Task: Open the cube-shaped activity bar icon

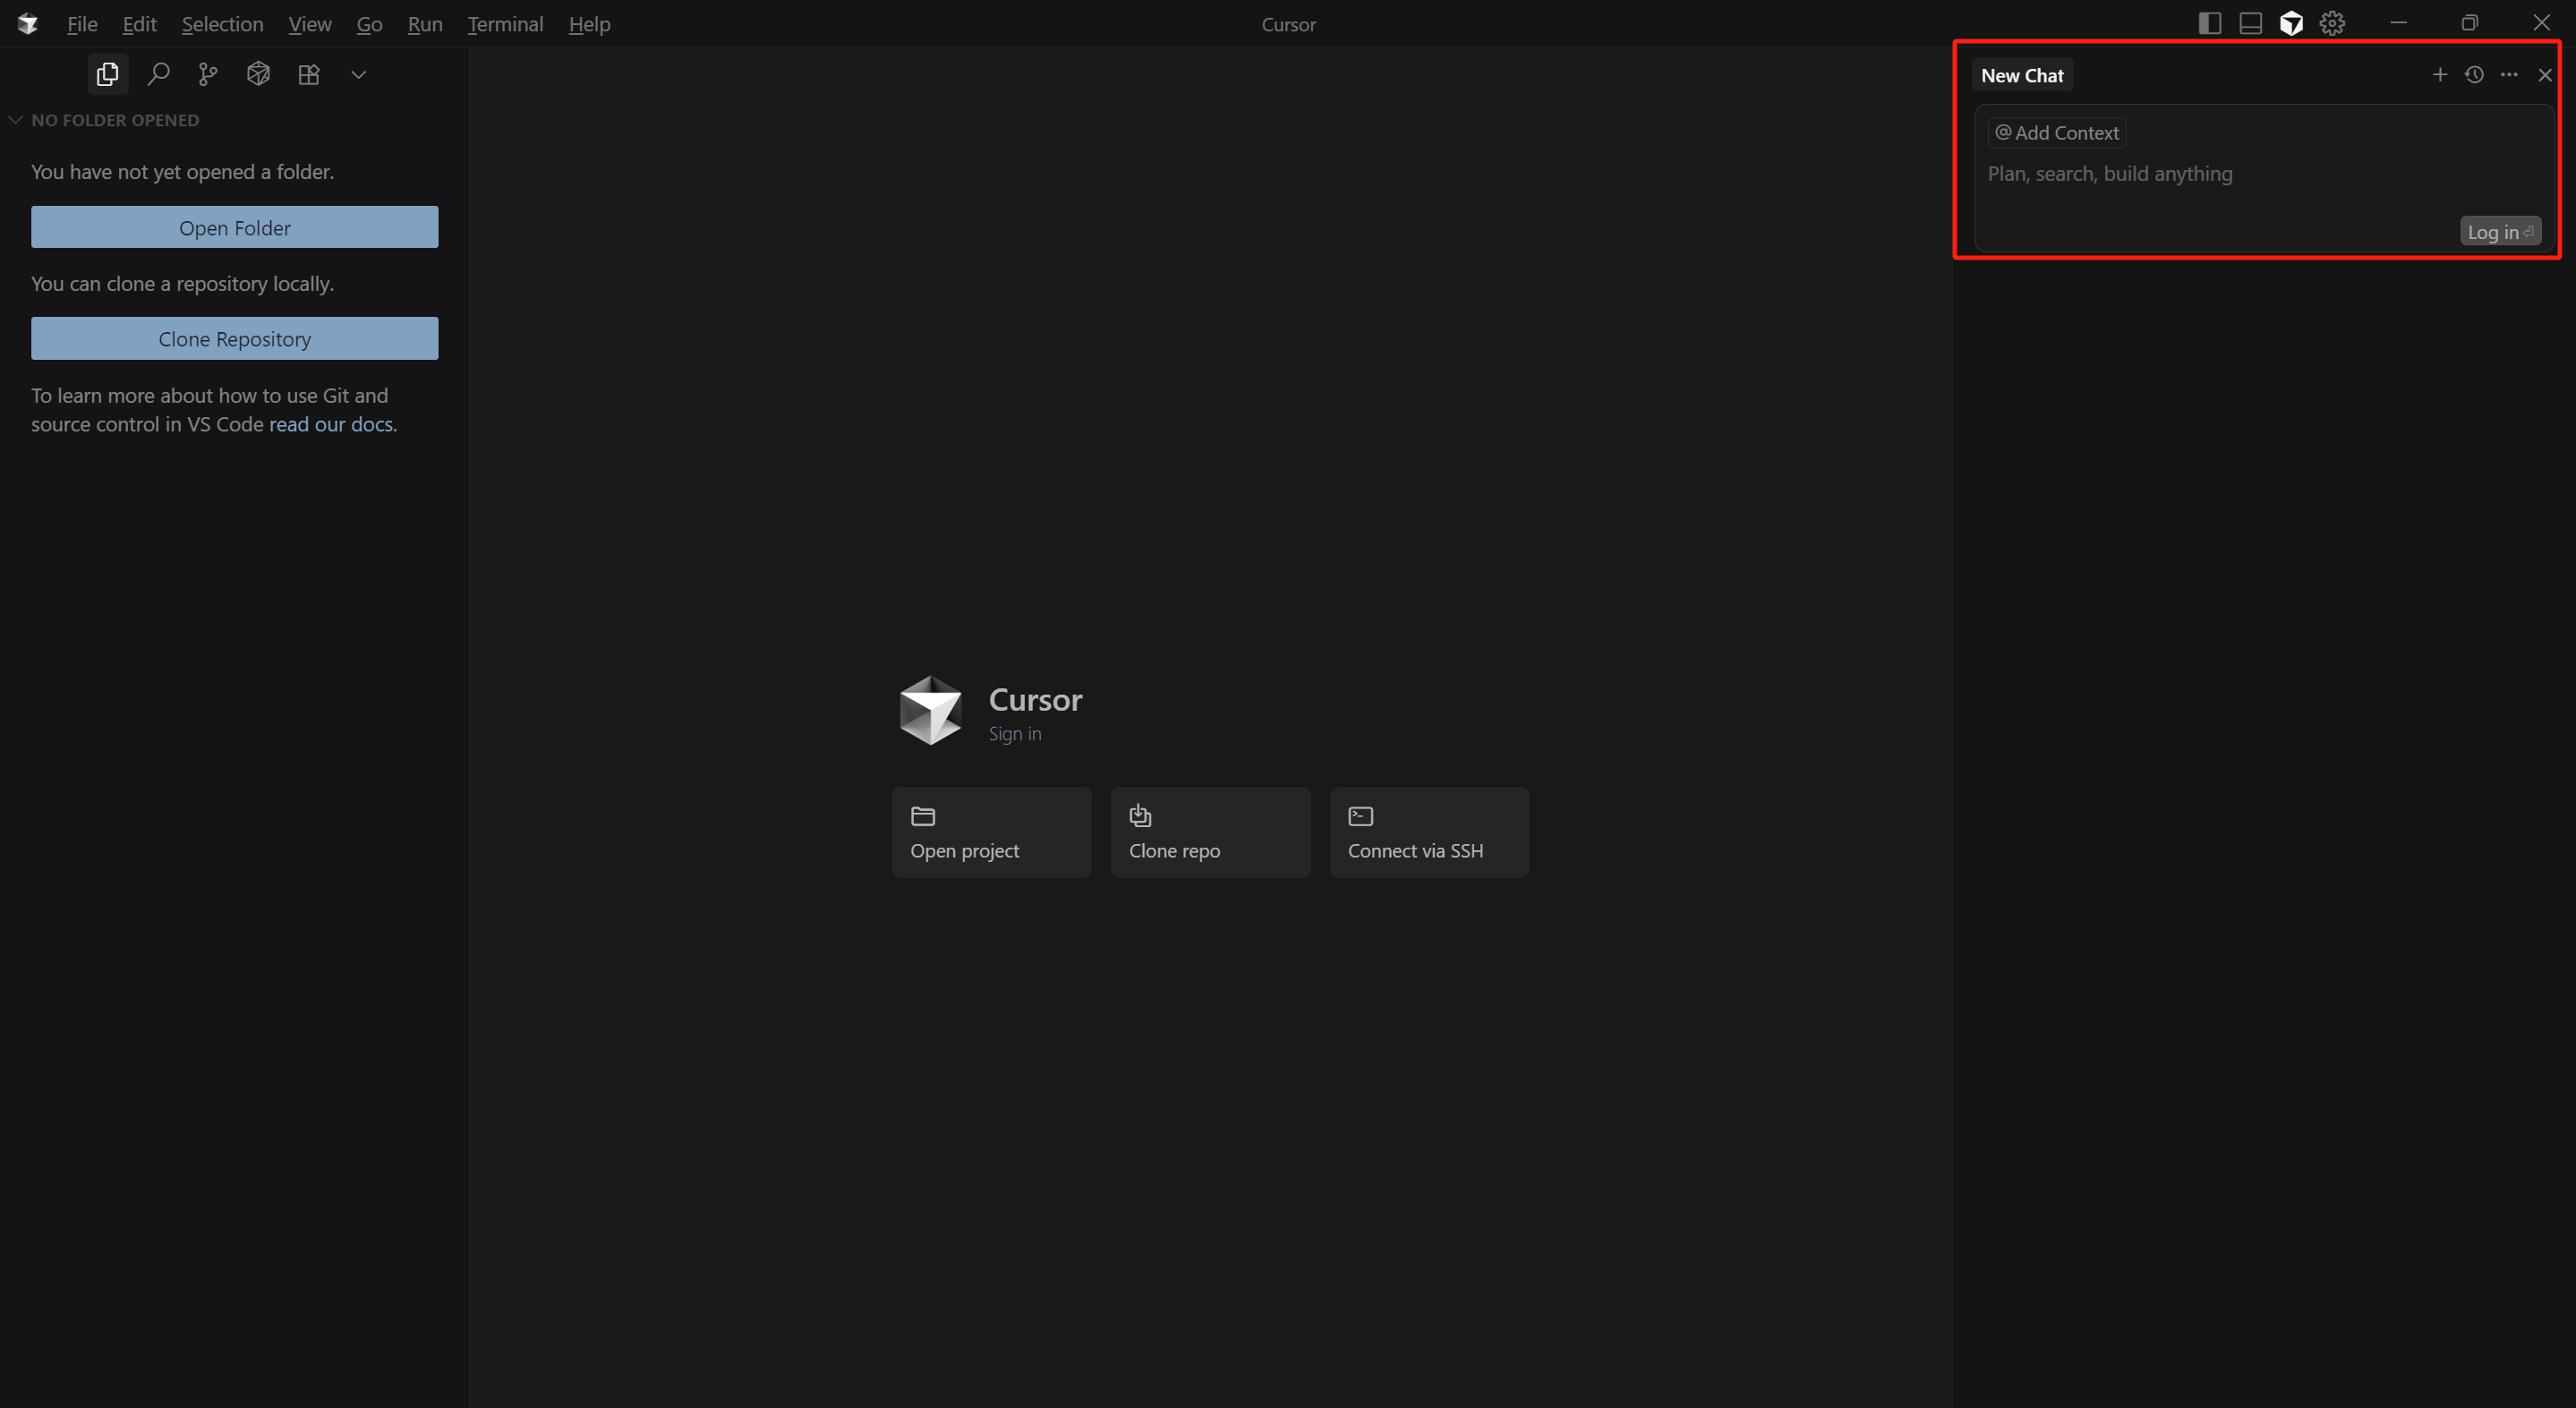Action: [x=258, y=74]
